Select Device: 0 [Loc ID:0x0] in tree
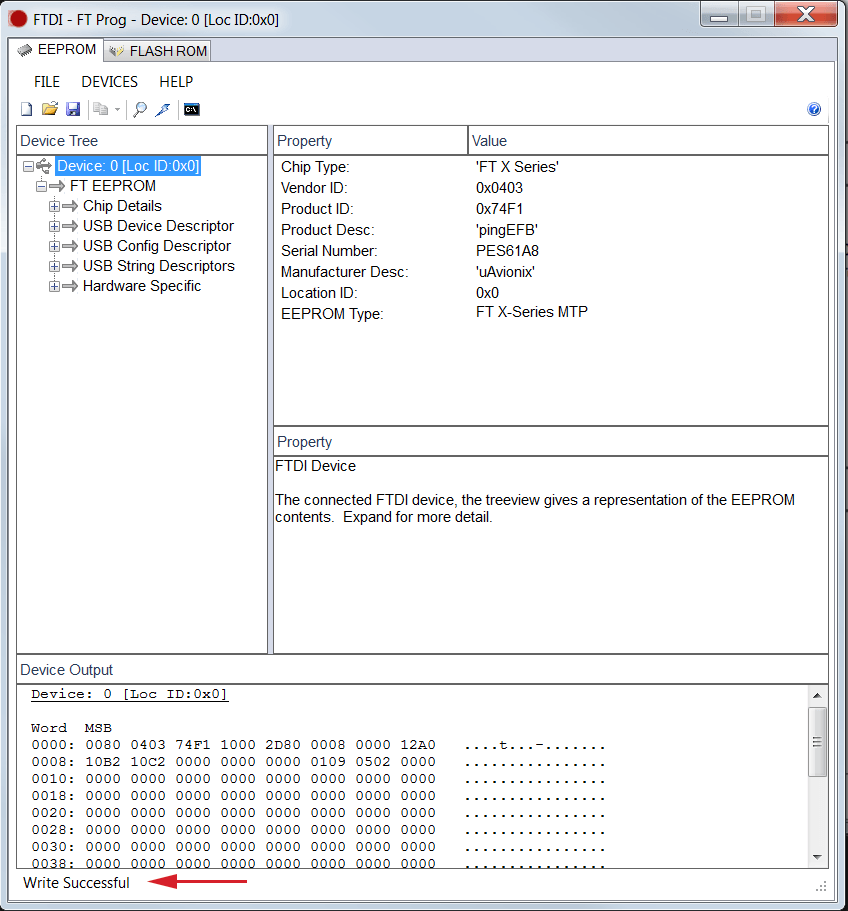 click(128, 166)
